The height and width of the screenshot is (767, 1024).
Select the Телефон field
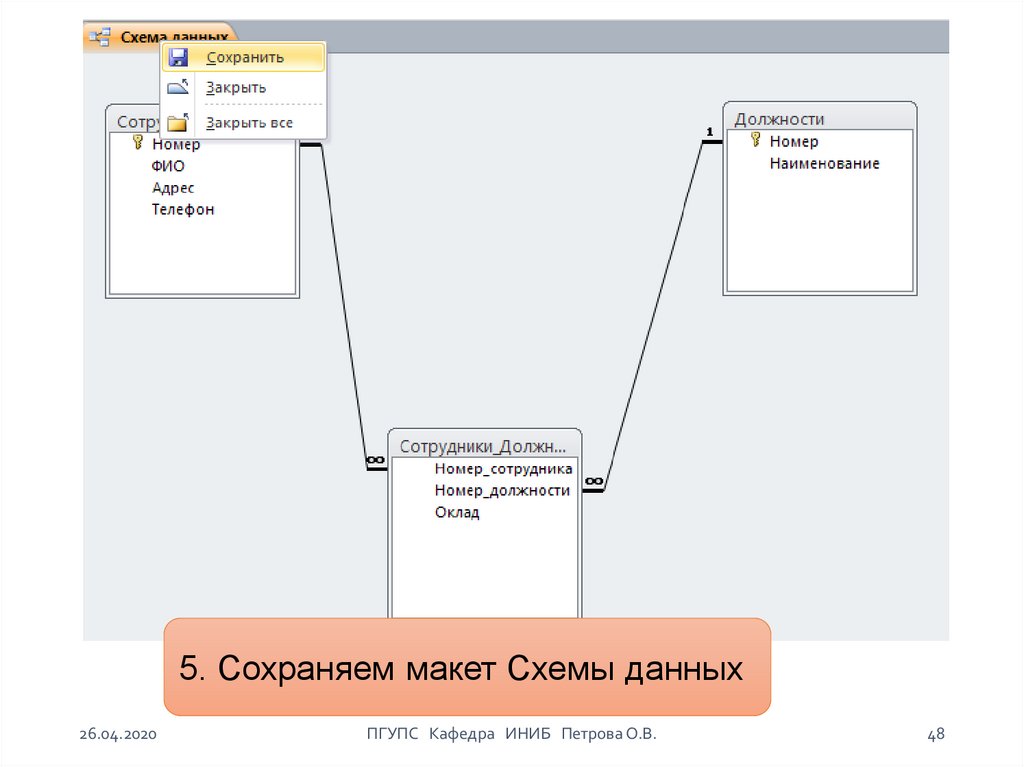[x=183, y=210]
